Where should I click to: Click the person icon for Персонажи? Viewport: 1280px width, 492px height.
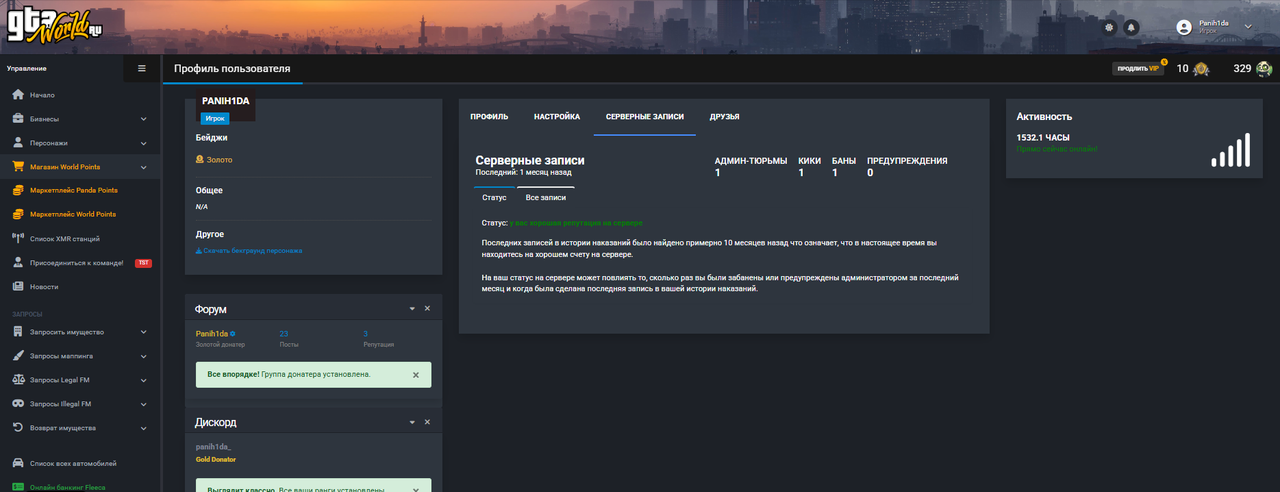click(x=18, y=143)
